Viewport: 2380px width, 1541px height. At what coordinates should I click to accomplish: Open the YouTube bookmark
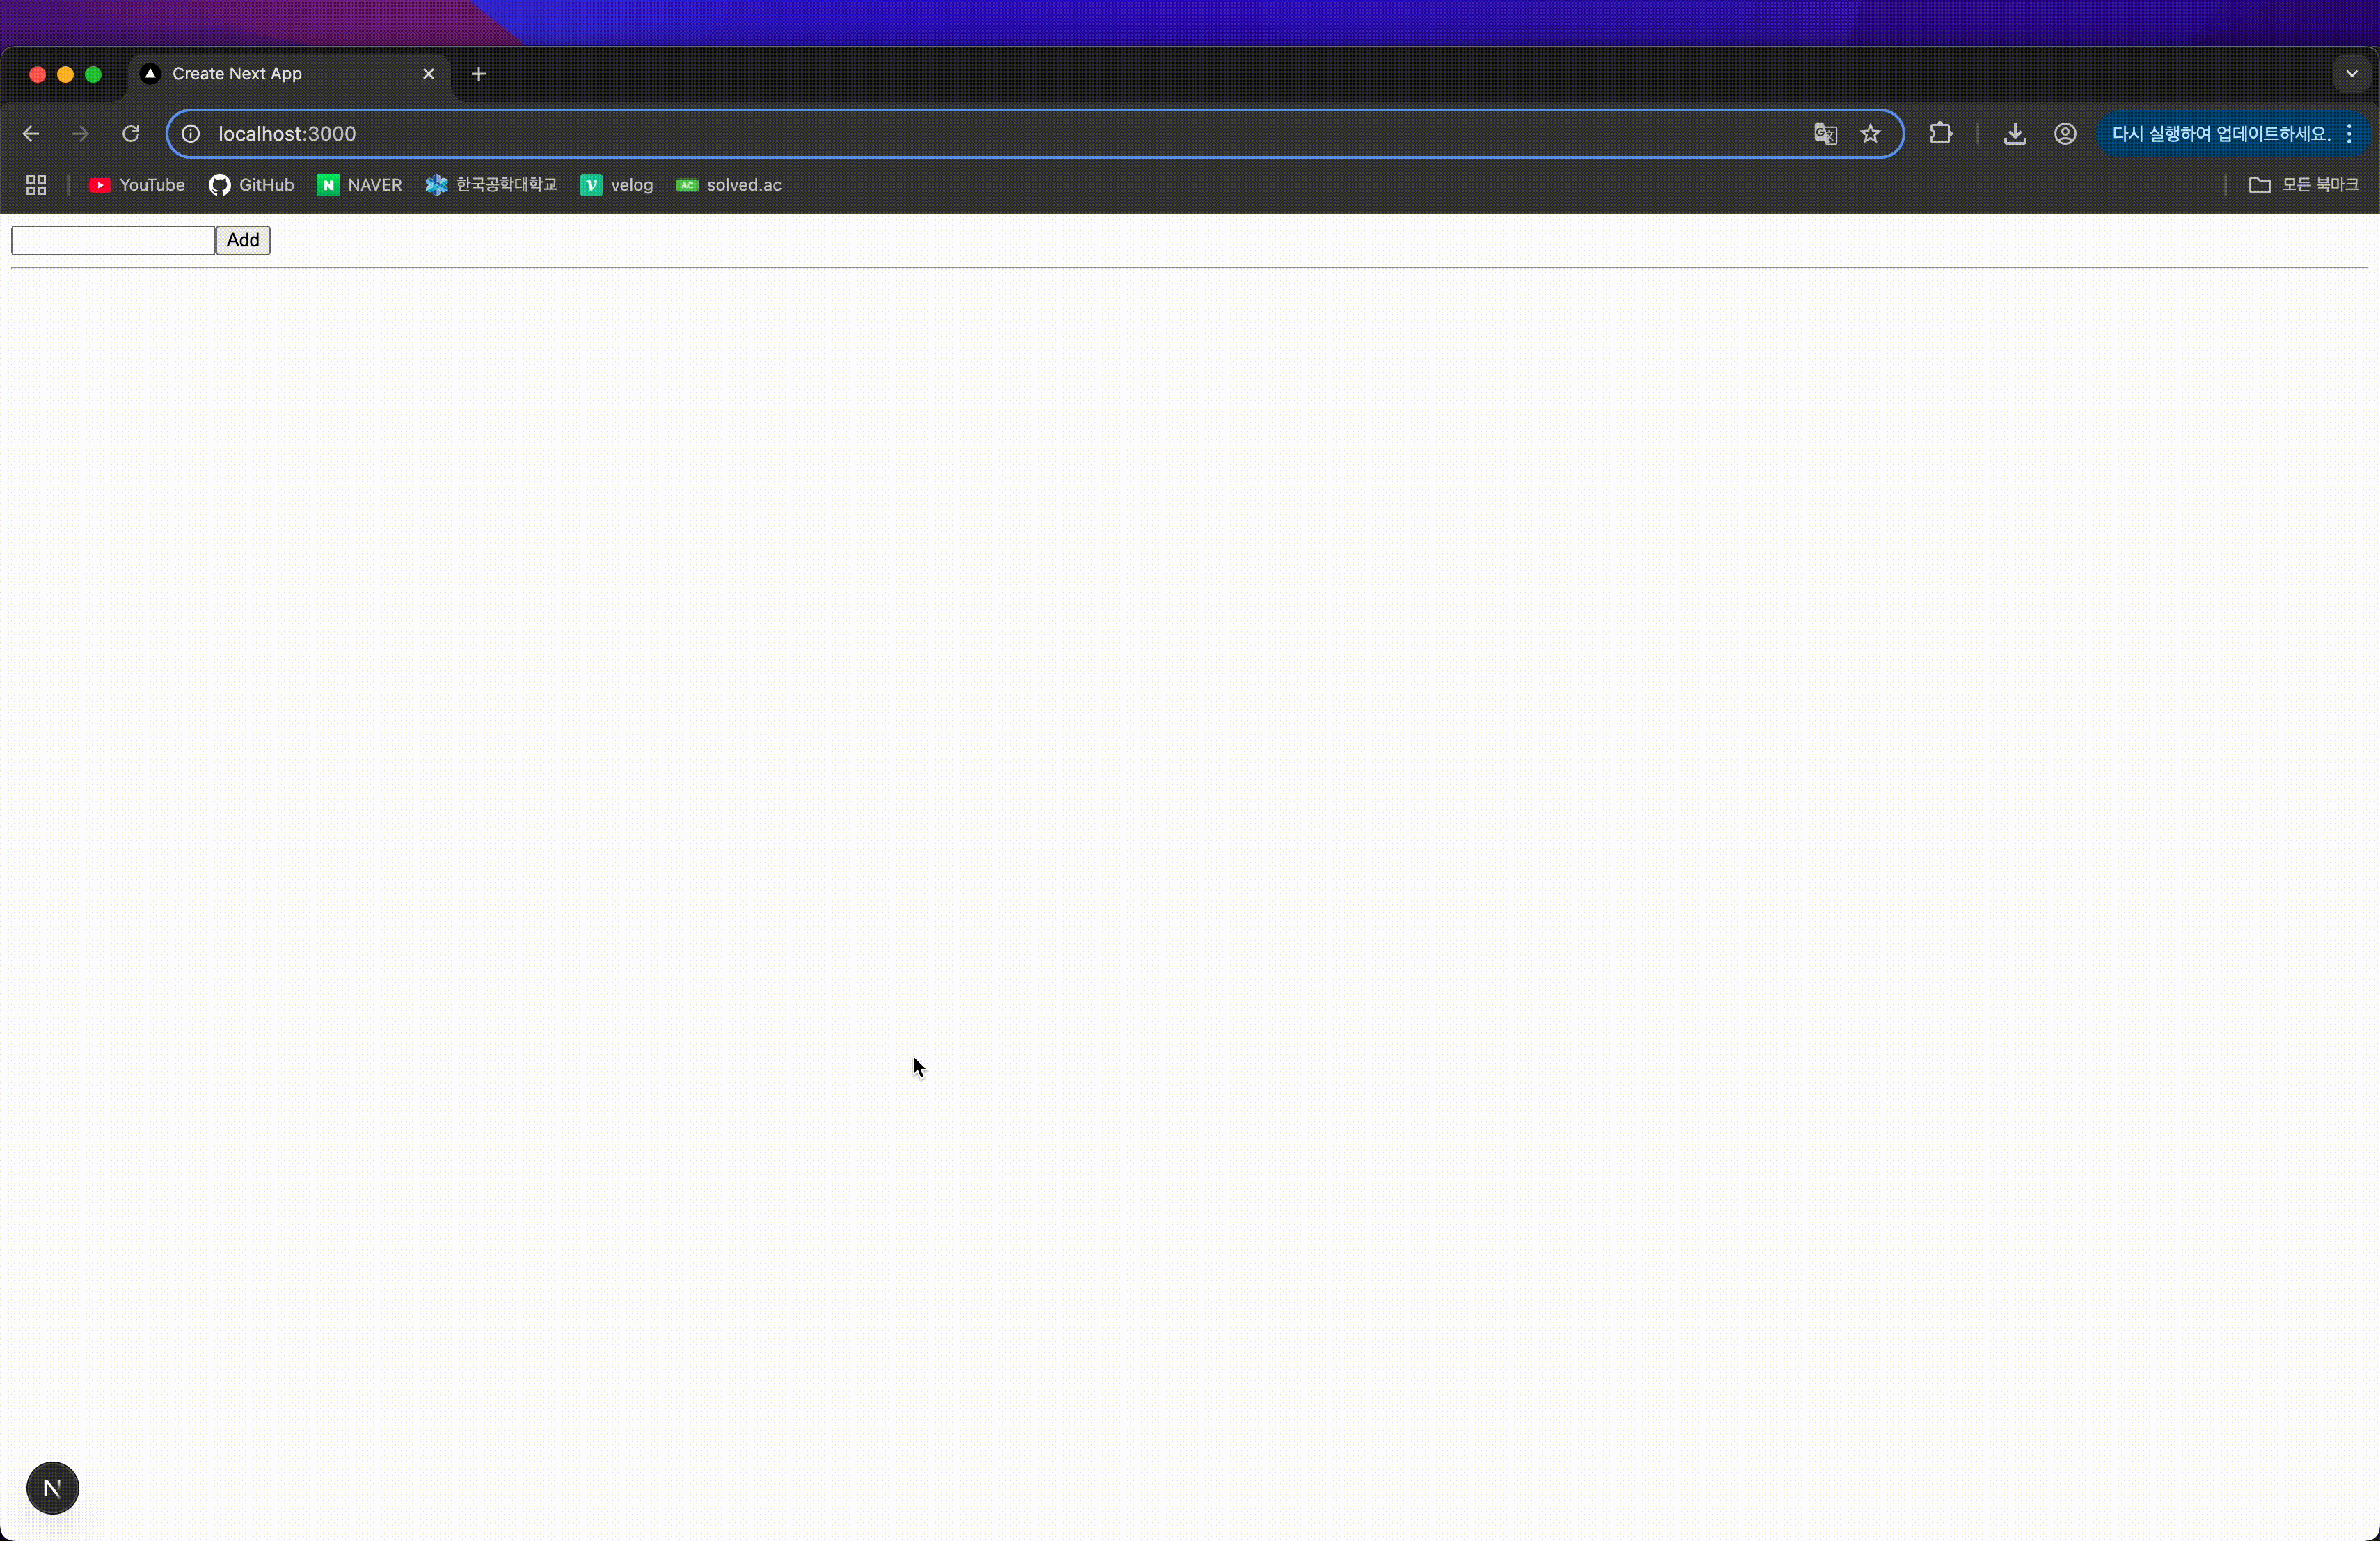(x=137, y=185)
